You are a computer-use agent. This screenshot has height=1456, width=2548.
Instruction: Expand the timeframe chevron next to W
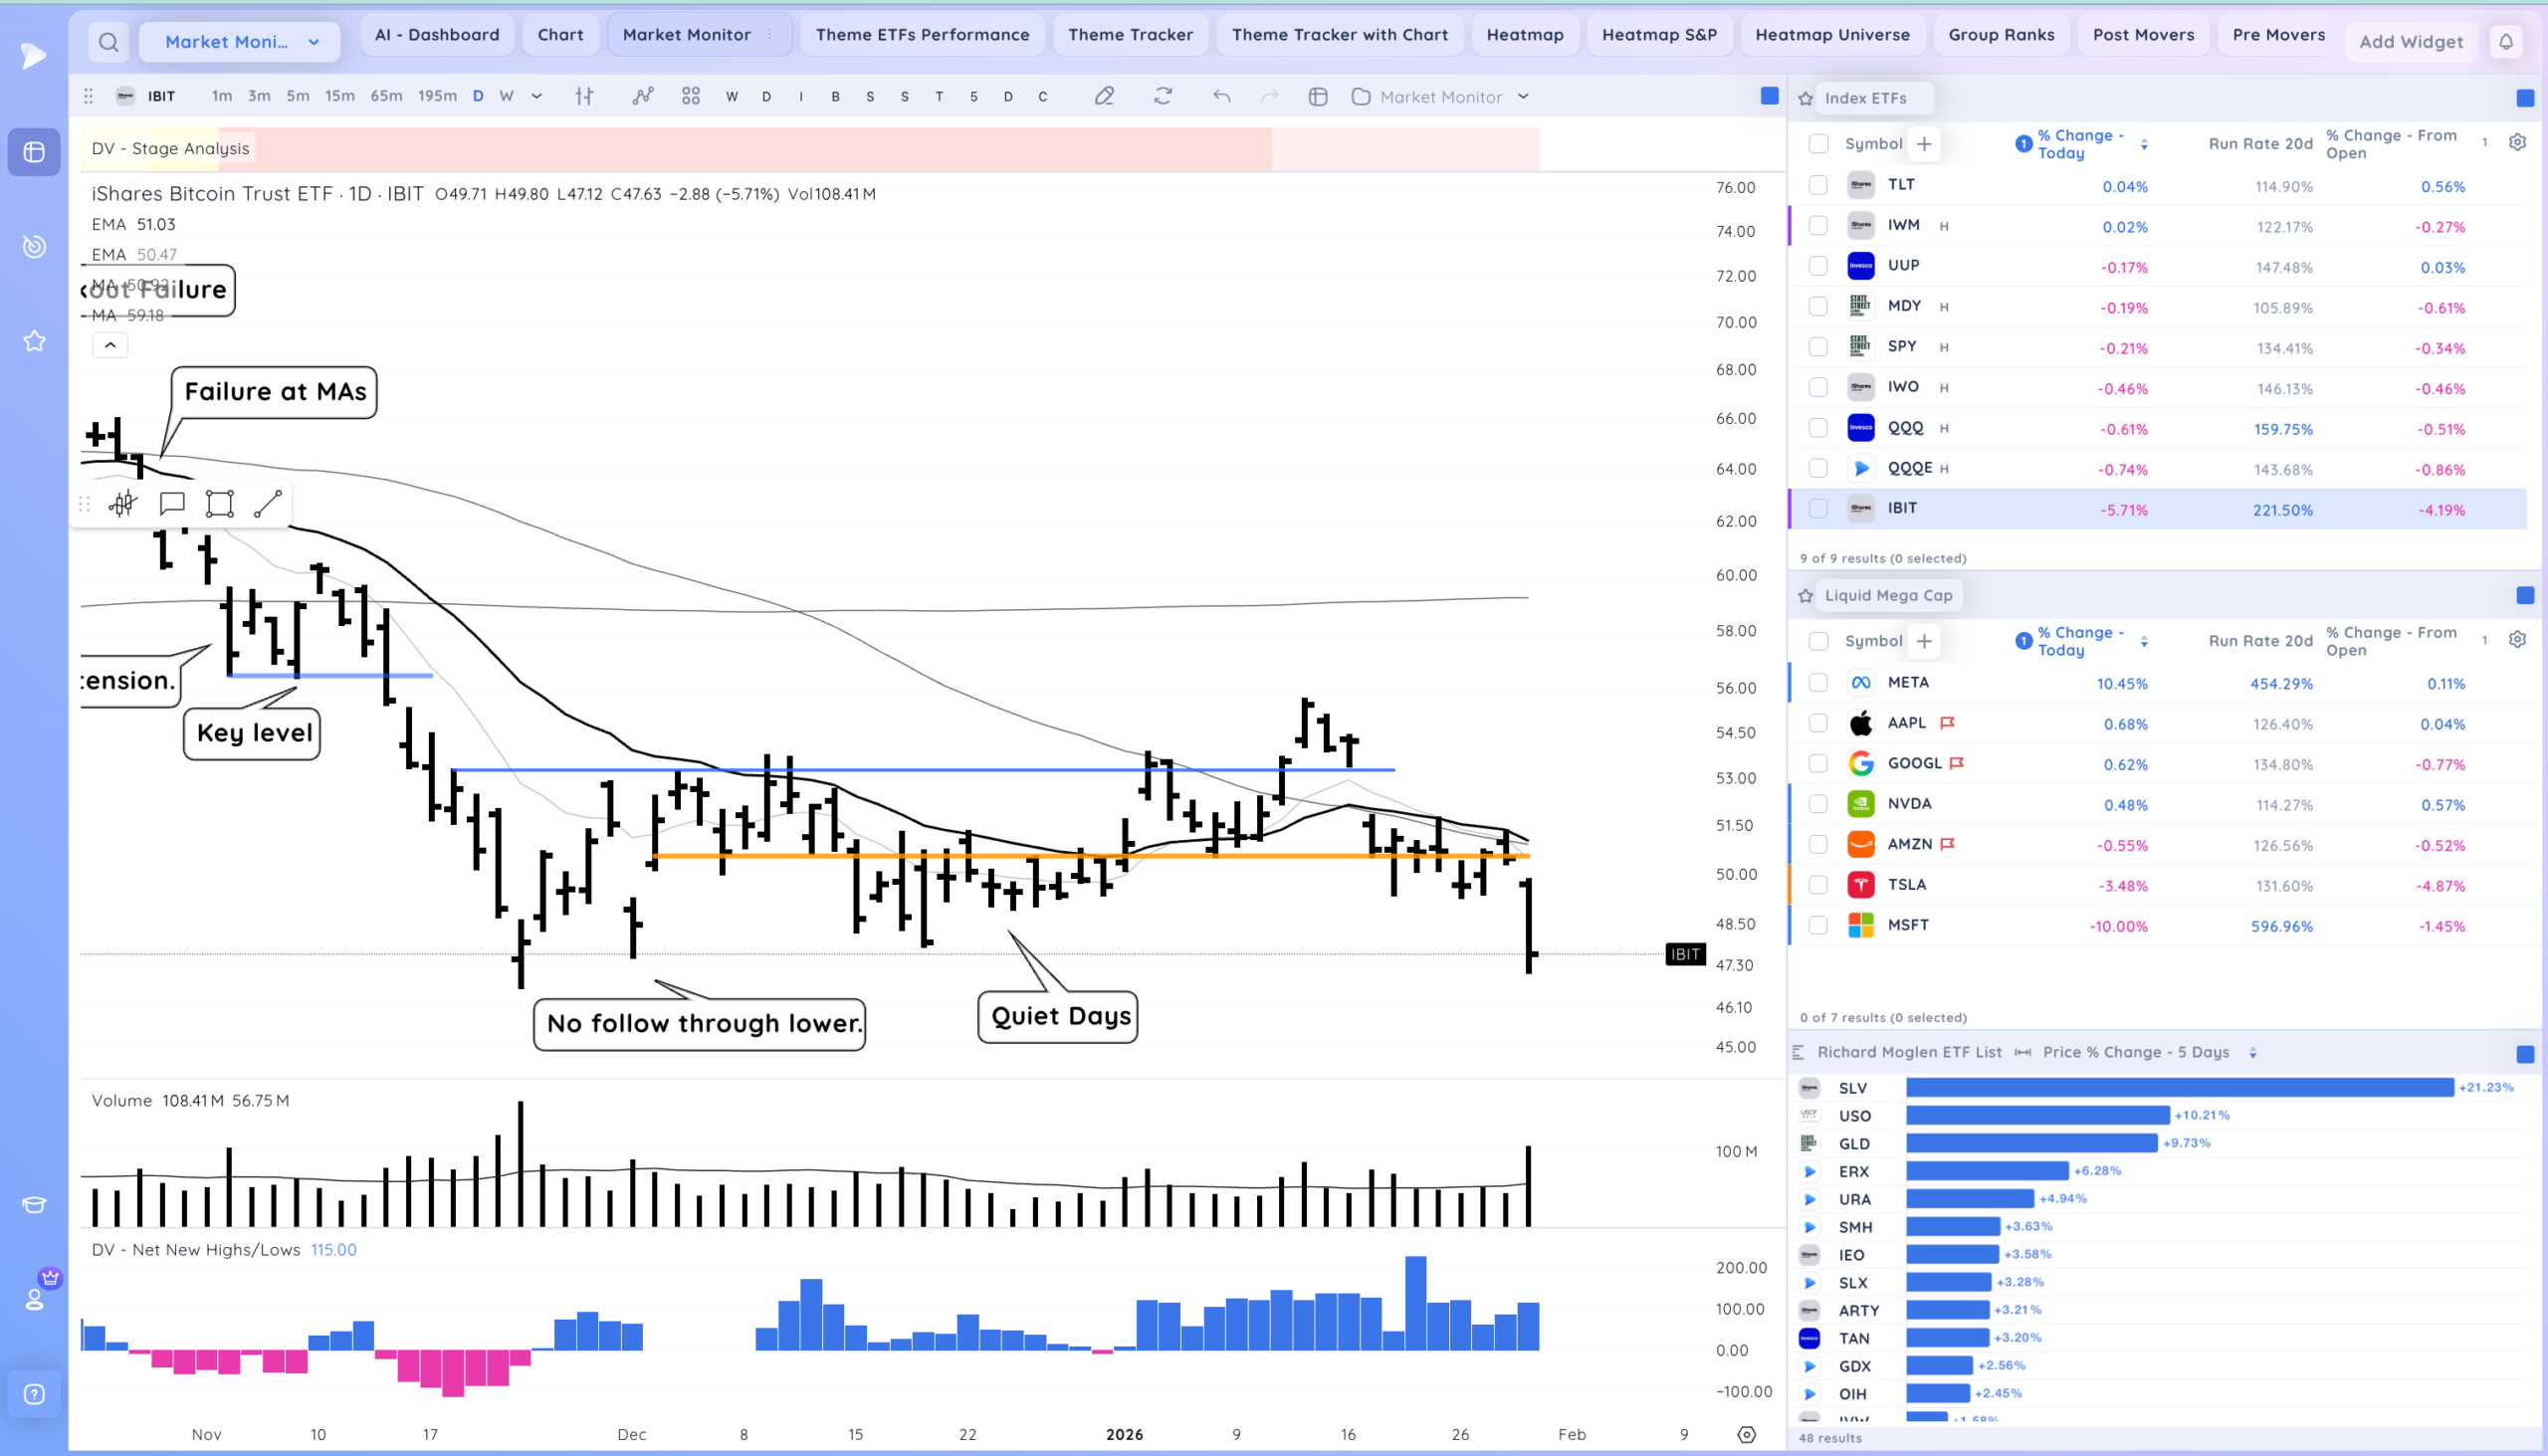pos(537,96)
